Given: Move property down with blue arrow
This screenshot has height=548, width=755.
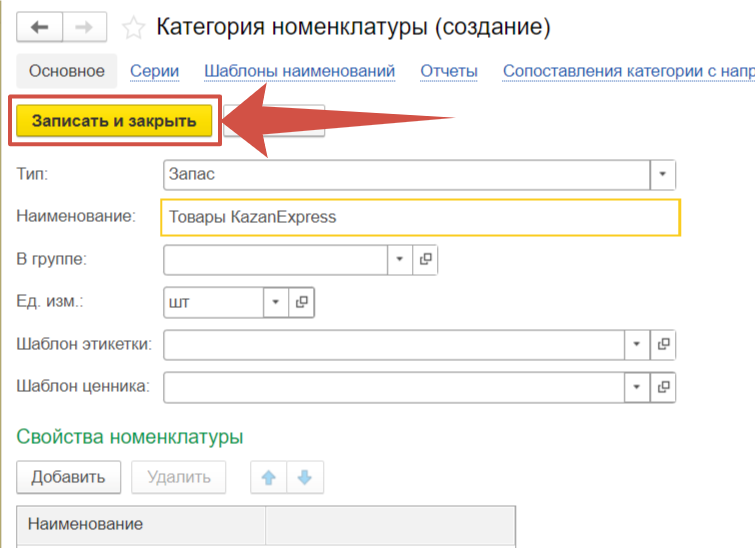Looking at the screenshot, I should click(305, 477).
